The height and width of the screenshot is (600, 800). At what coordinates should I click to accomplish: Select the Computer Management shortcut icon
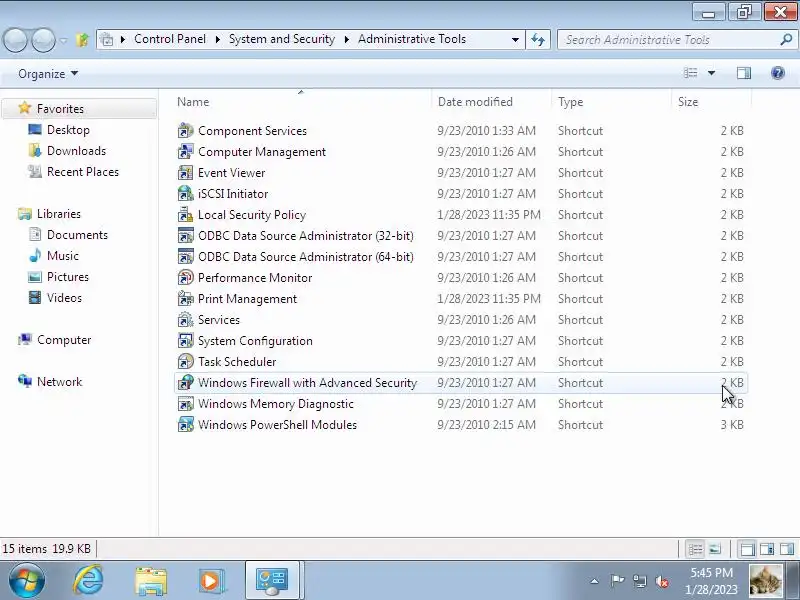(185, 152)
